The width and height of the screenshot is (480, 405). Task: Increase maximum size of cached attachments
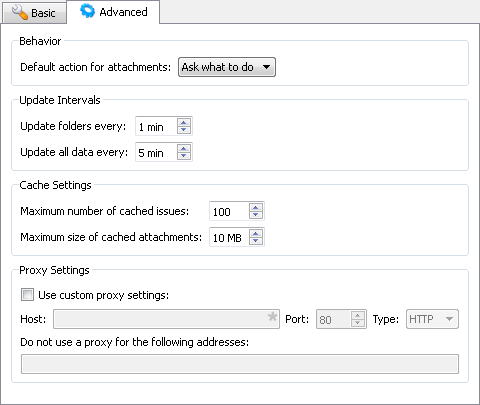[256, 233]
